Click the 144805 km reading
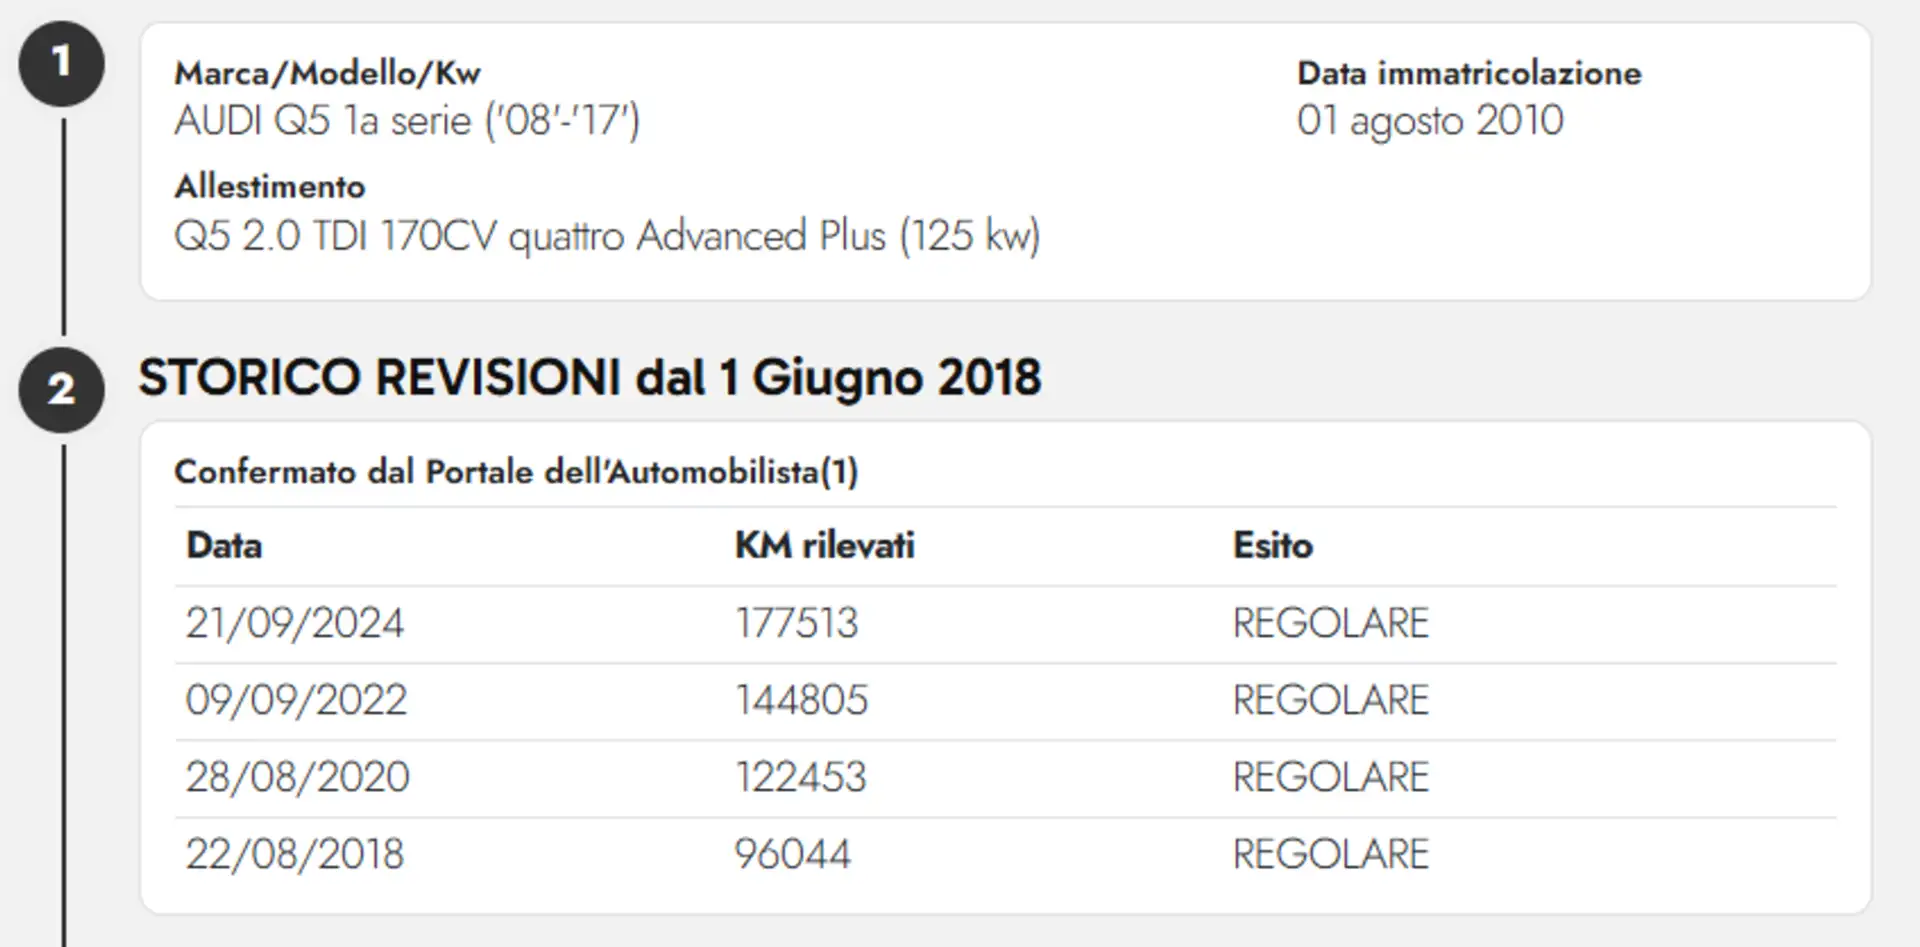 pyautogui.click(x=801, y=700)
